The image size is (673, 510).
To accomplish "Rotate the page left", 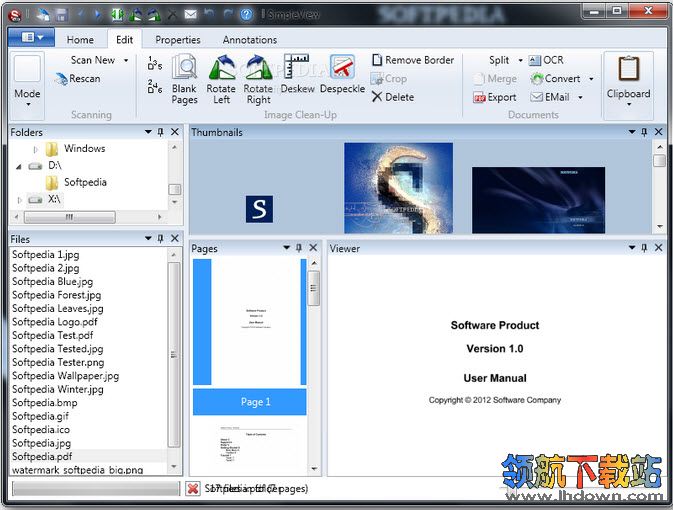I will 221,79.
